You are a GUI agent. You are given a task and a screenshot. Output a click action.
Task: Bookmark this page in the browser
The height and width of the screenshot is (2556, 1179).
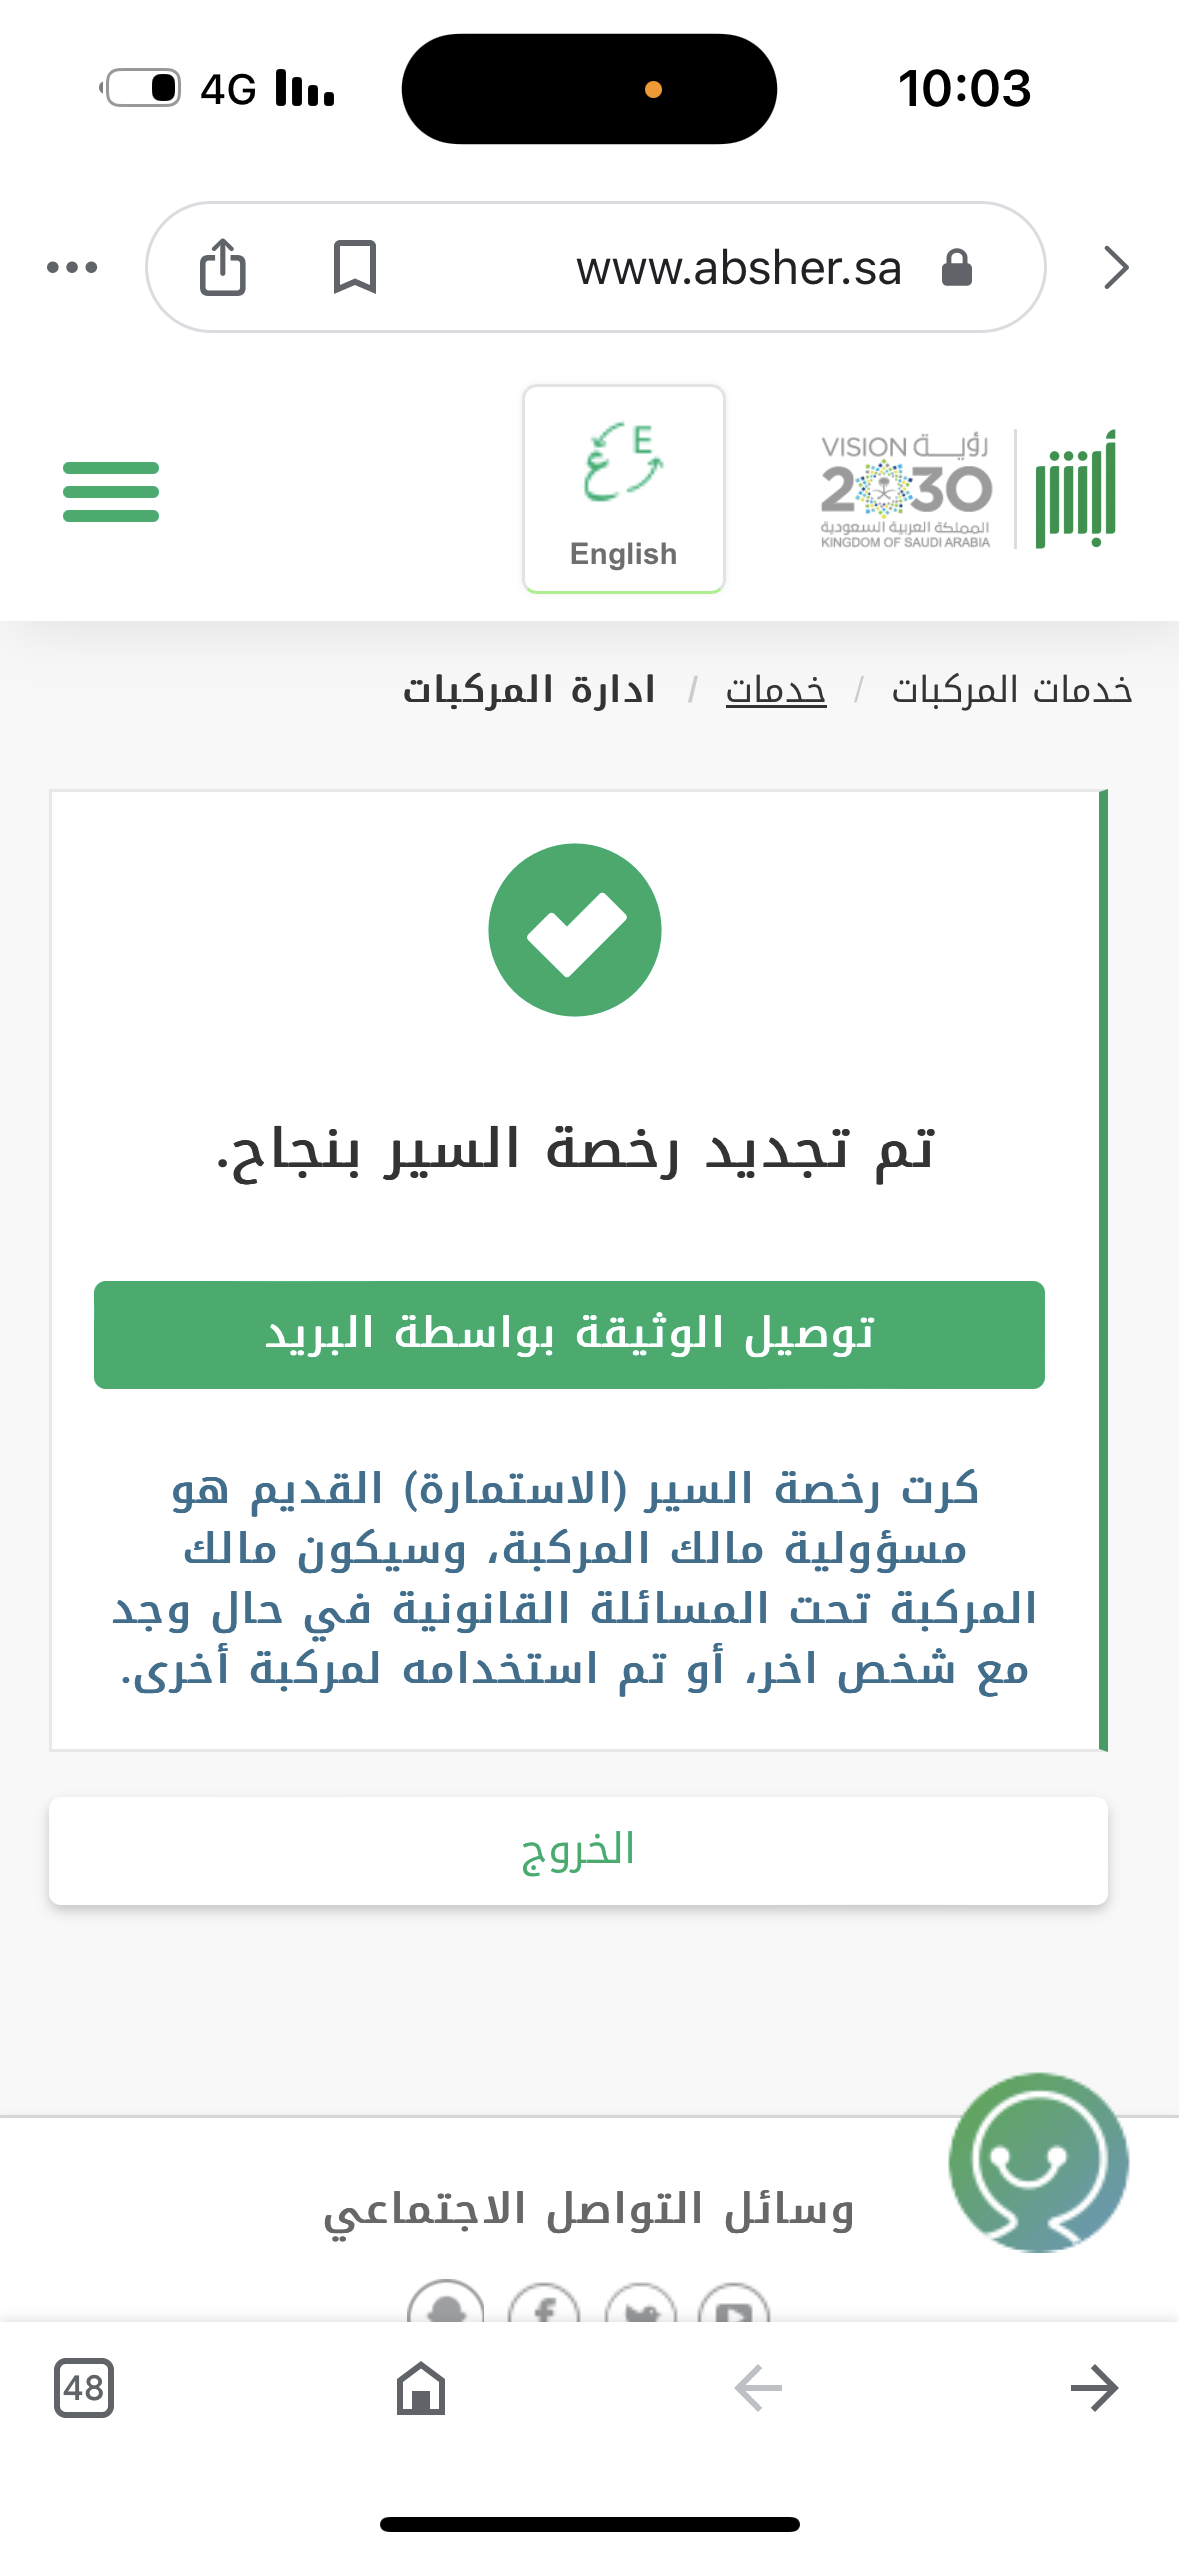click(354, 267)
